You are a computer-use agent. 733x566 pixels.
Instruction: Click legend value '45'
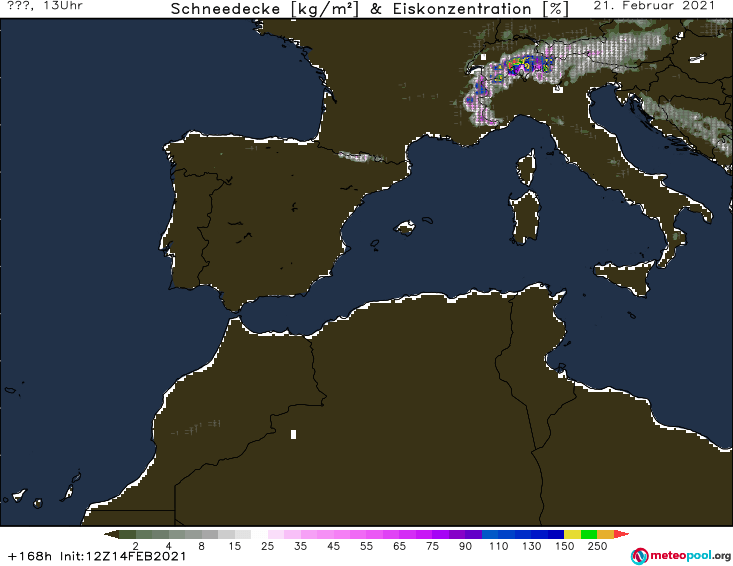pos(333,546)
